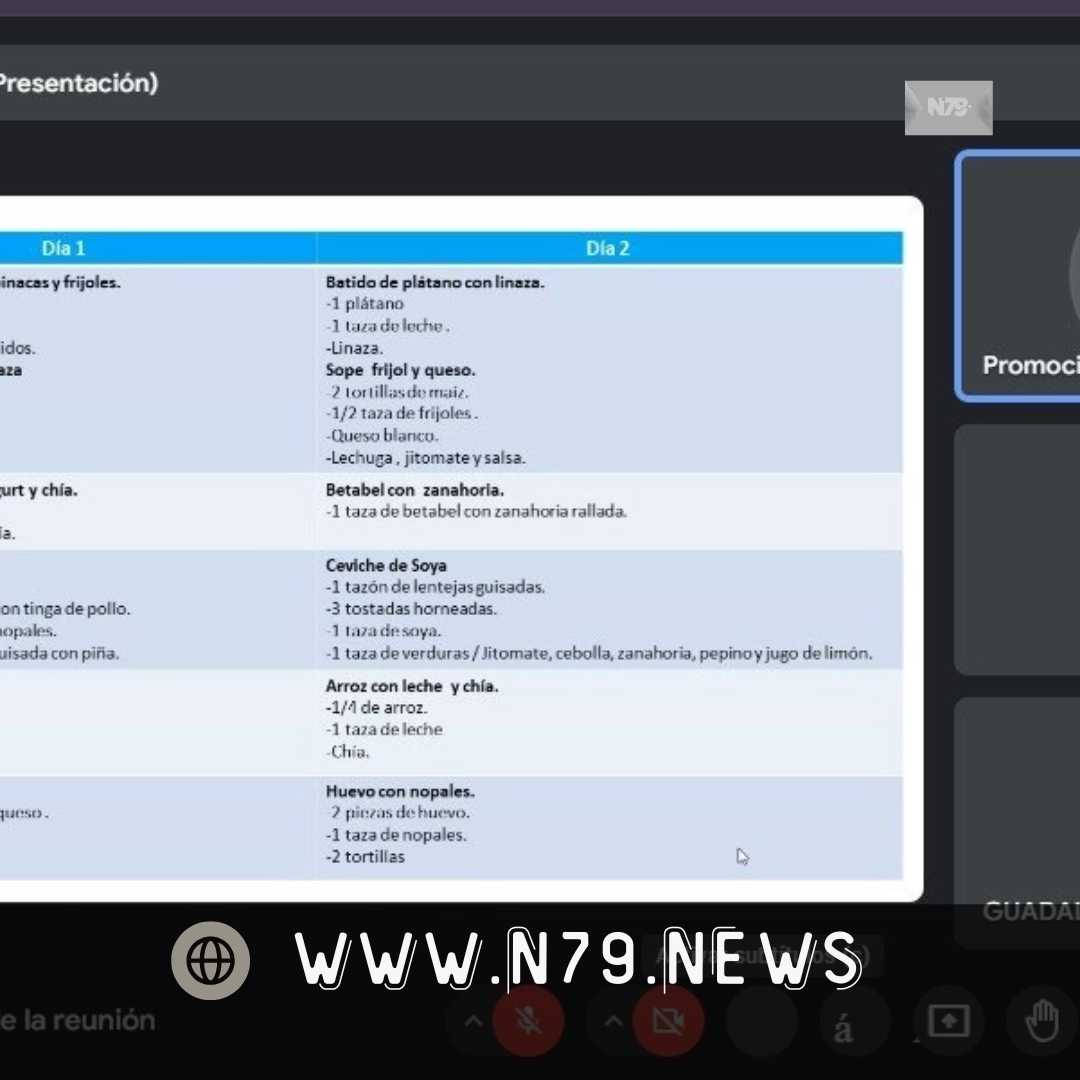The height and width of the screenshot is (1080, 1080).
Task: Turn on the camera with the red button
Action: (x=668, y=1021)
